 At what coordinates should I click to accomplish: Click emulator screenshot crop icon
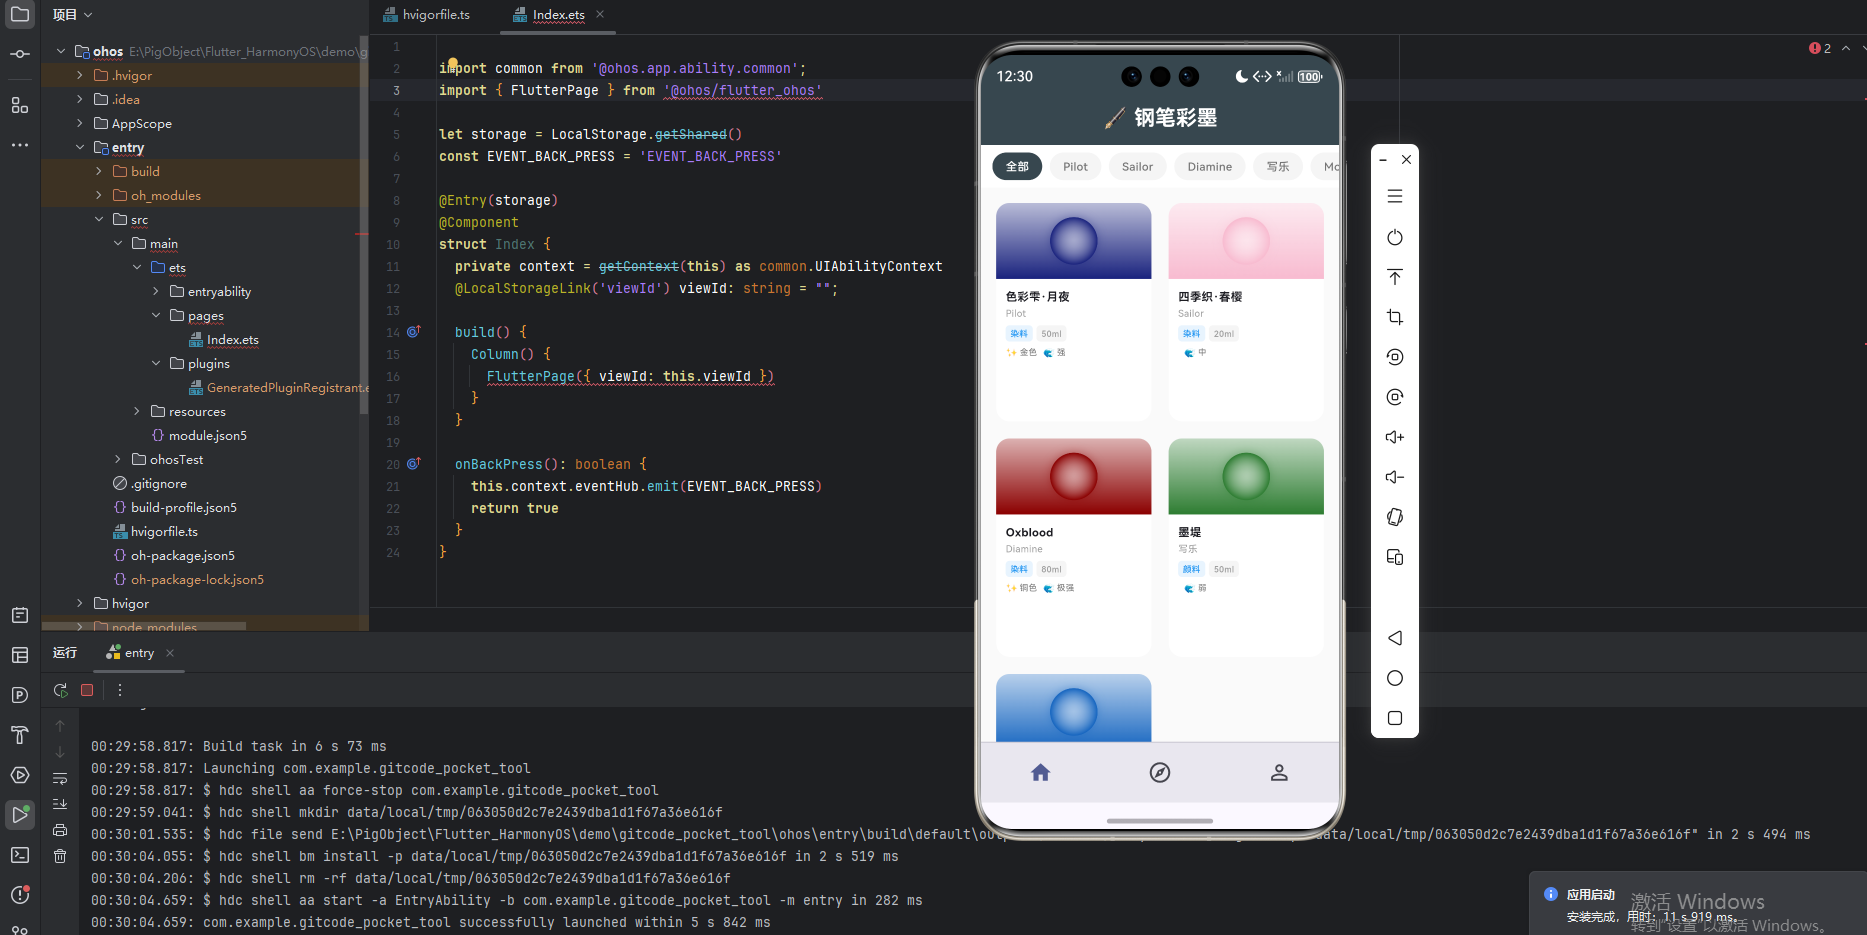tap(1395, 317)
